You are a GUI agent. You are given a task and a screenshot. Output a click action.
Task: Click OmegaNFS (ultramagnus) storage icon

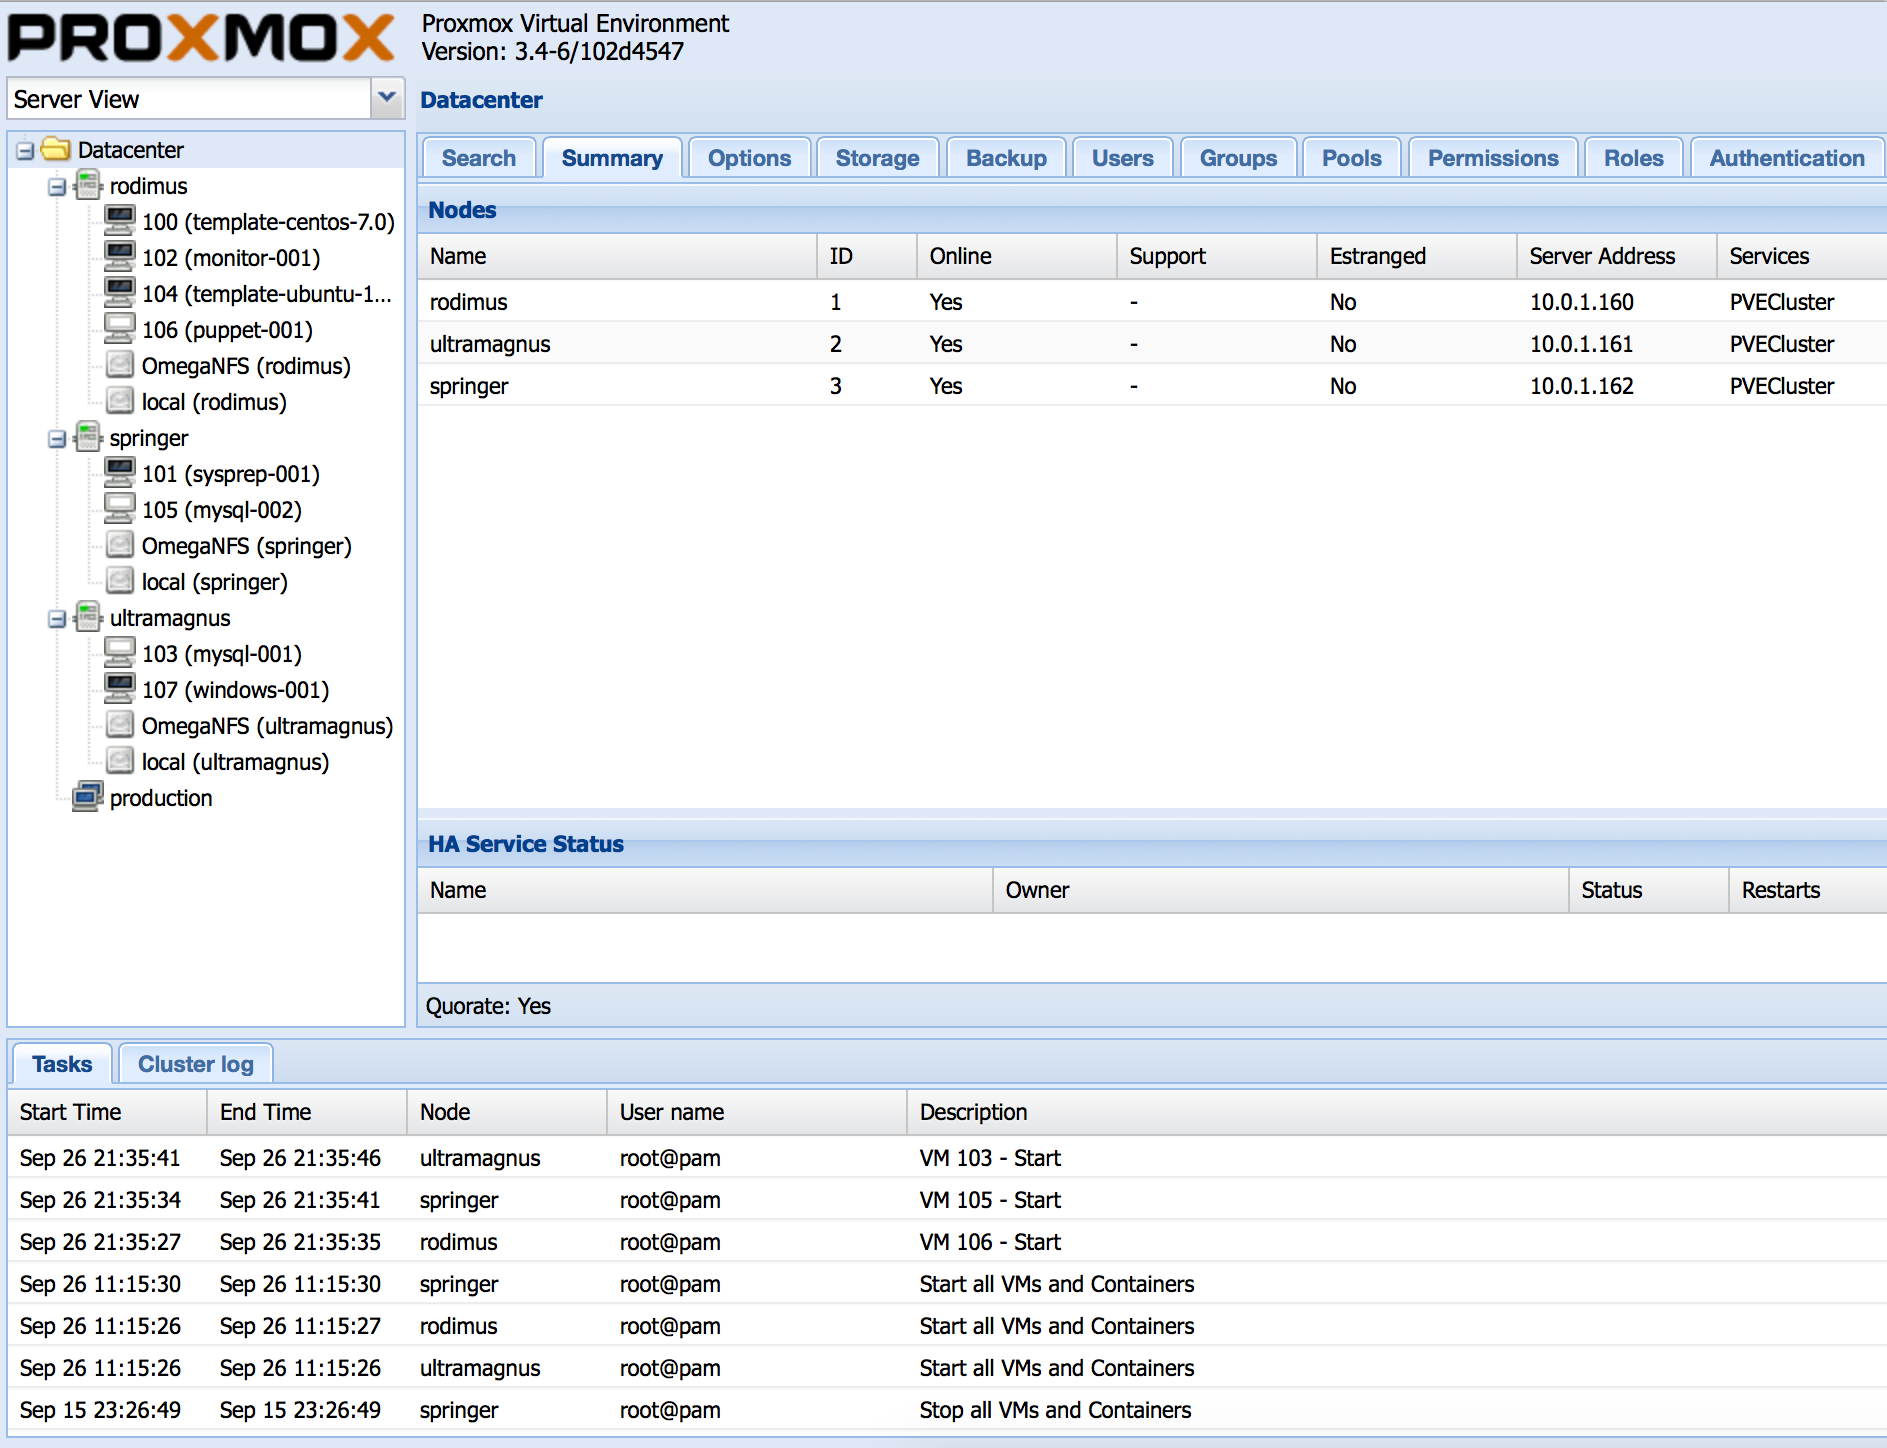[x=120, y=725]
